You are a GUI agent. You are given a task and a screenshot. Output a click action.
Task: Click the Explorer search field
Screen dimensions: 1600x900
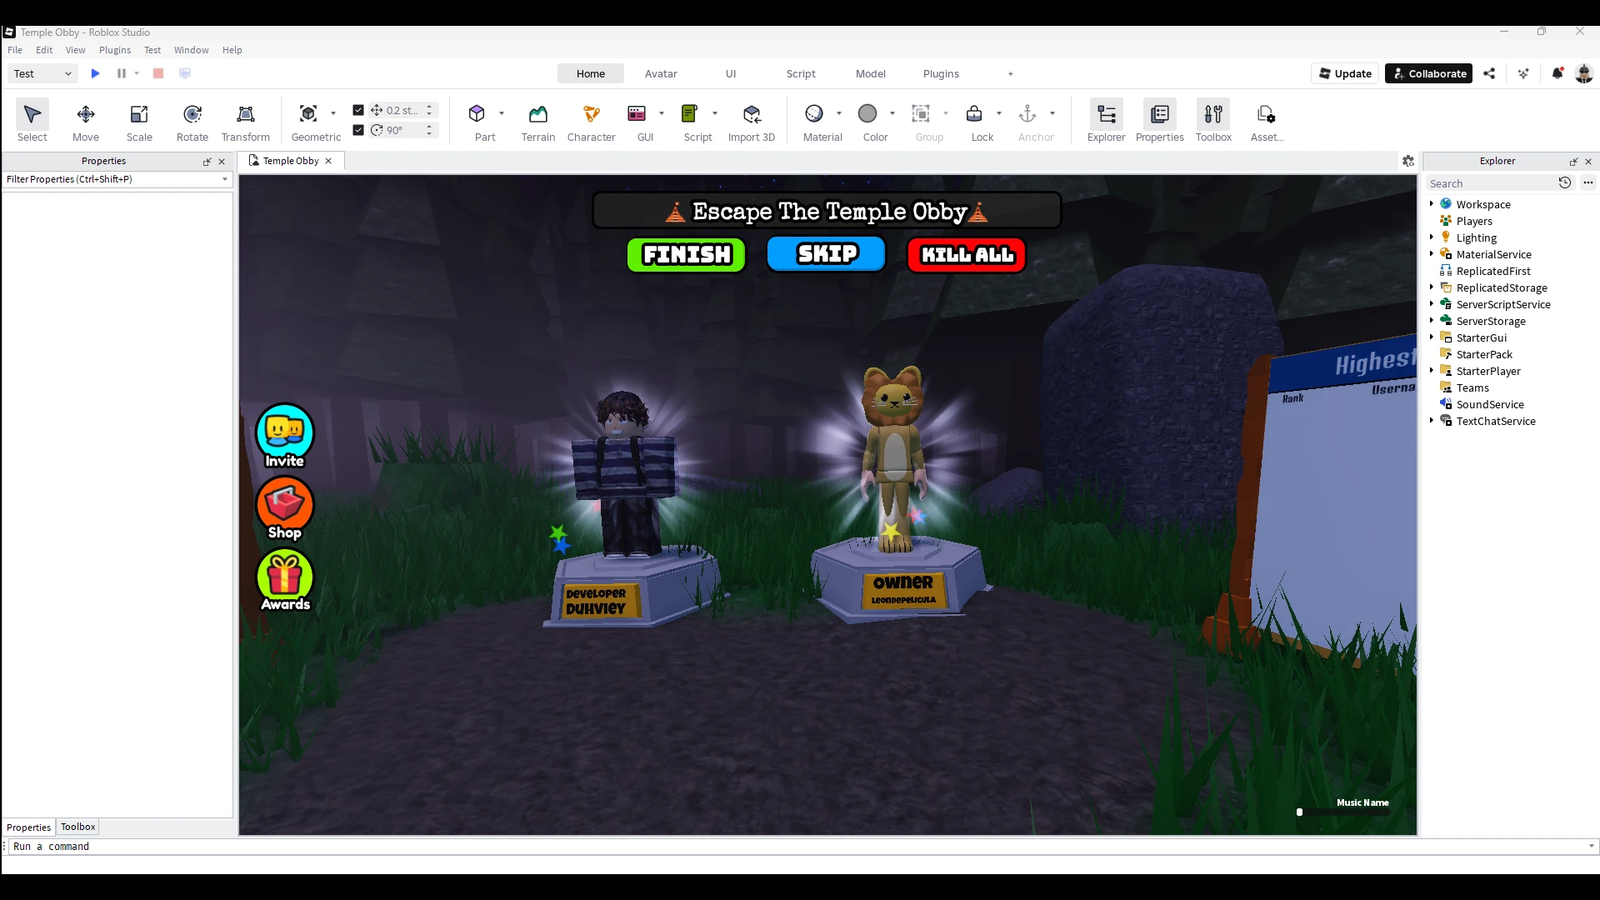(x=1490, y=183)
